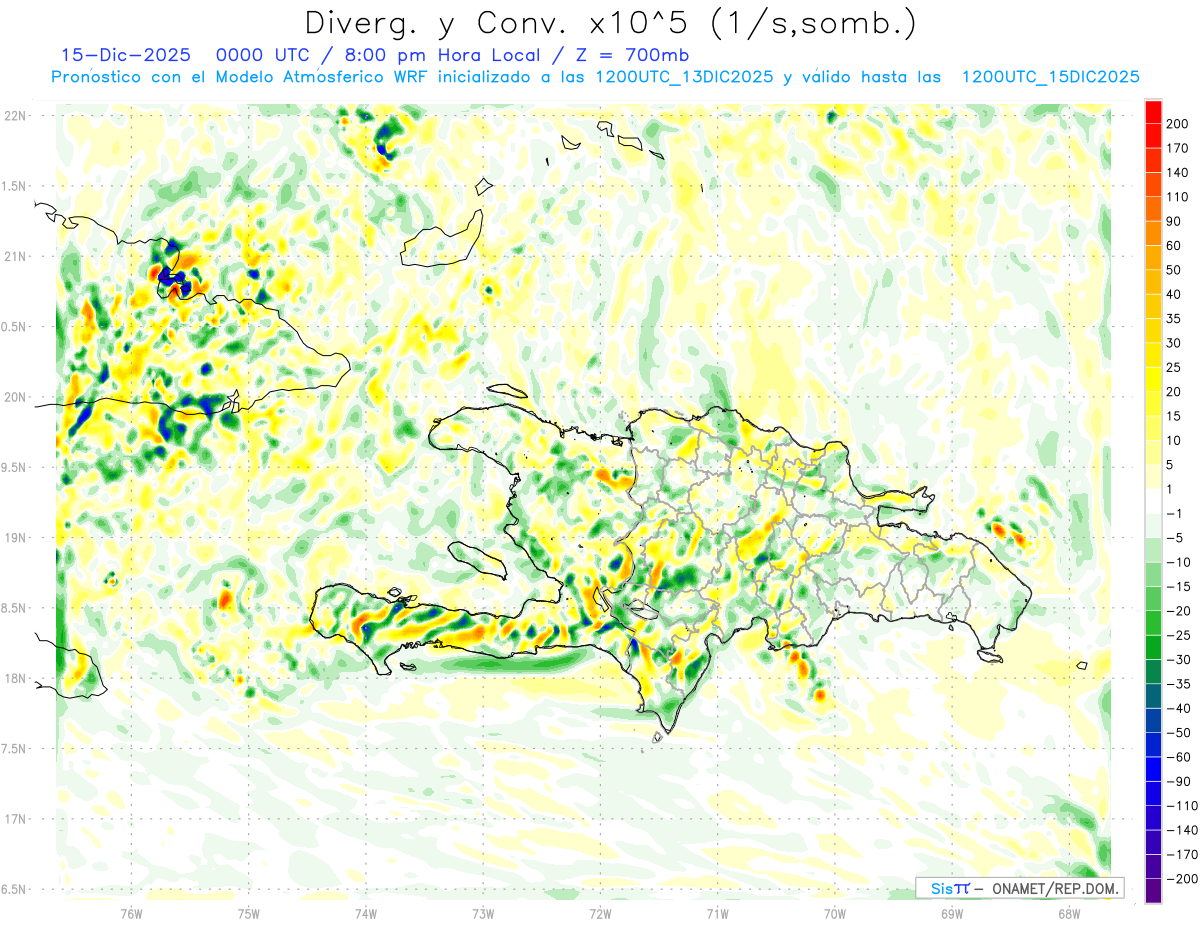Click the positive '200' colorbar value

1179,124
